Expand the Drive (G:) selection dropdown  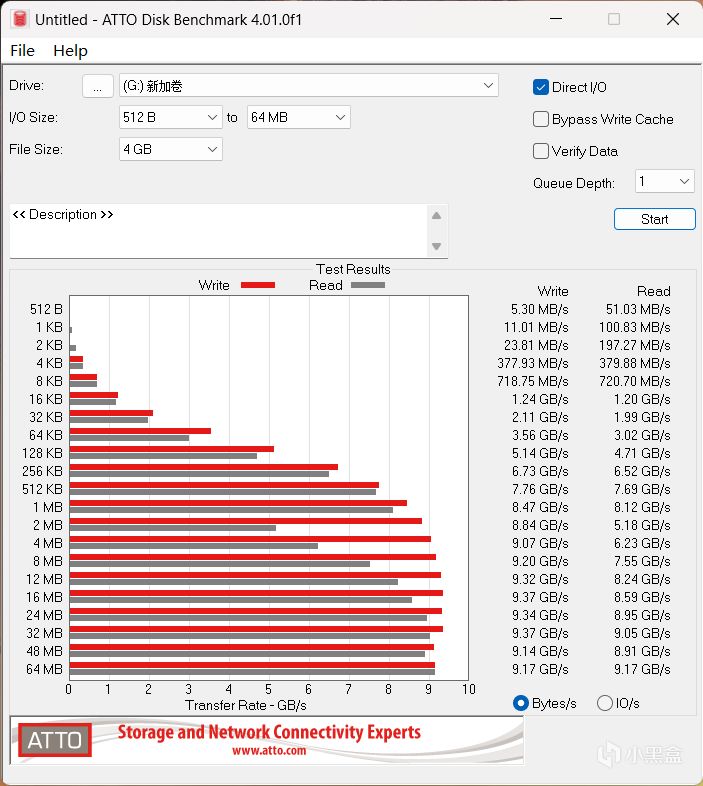(x=308, y=86)
